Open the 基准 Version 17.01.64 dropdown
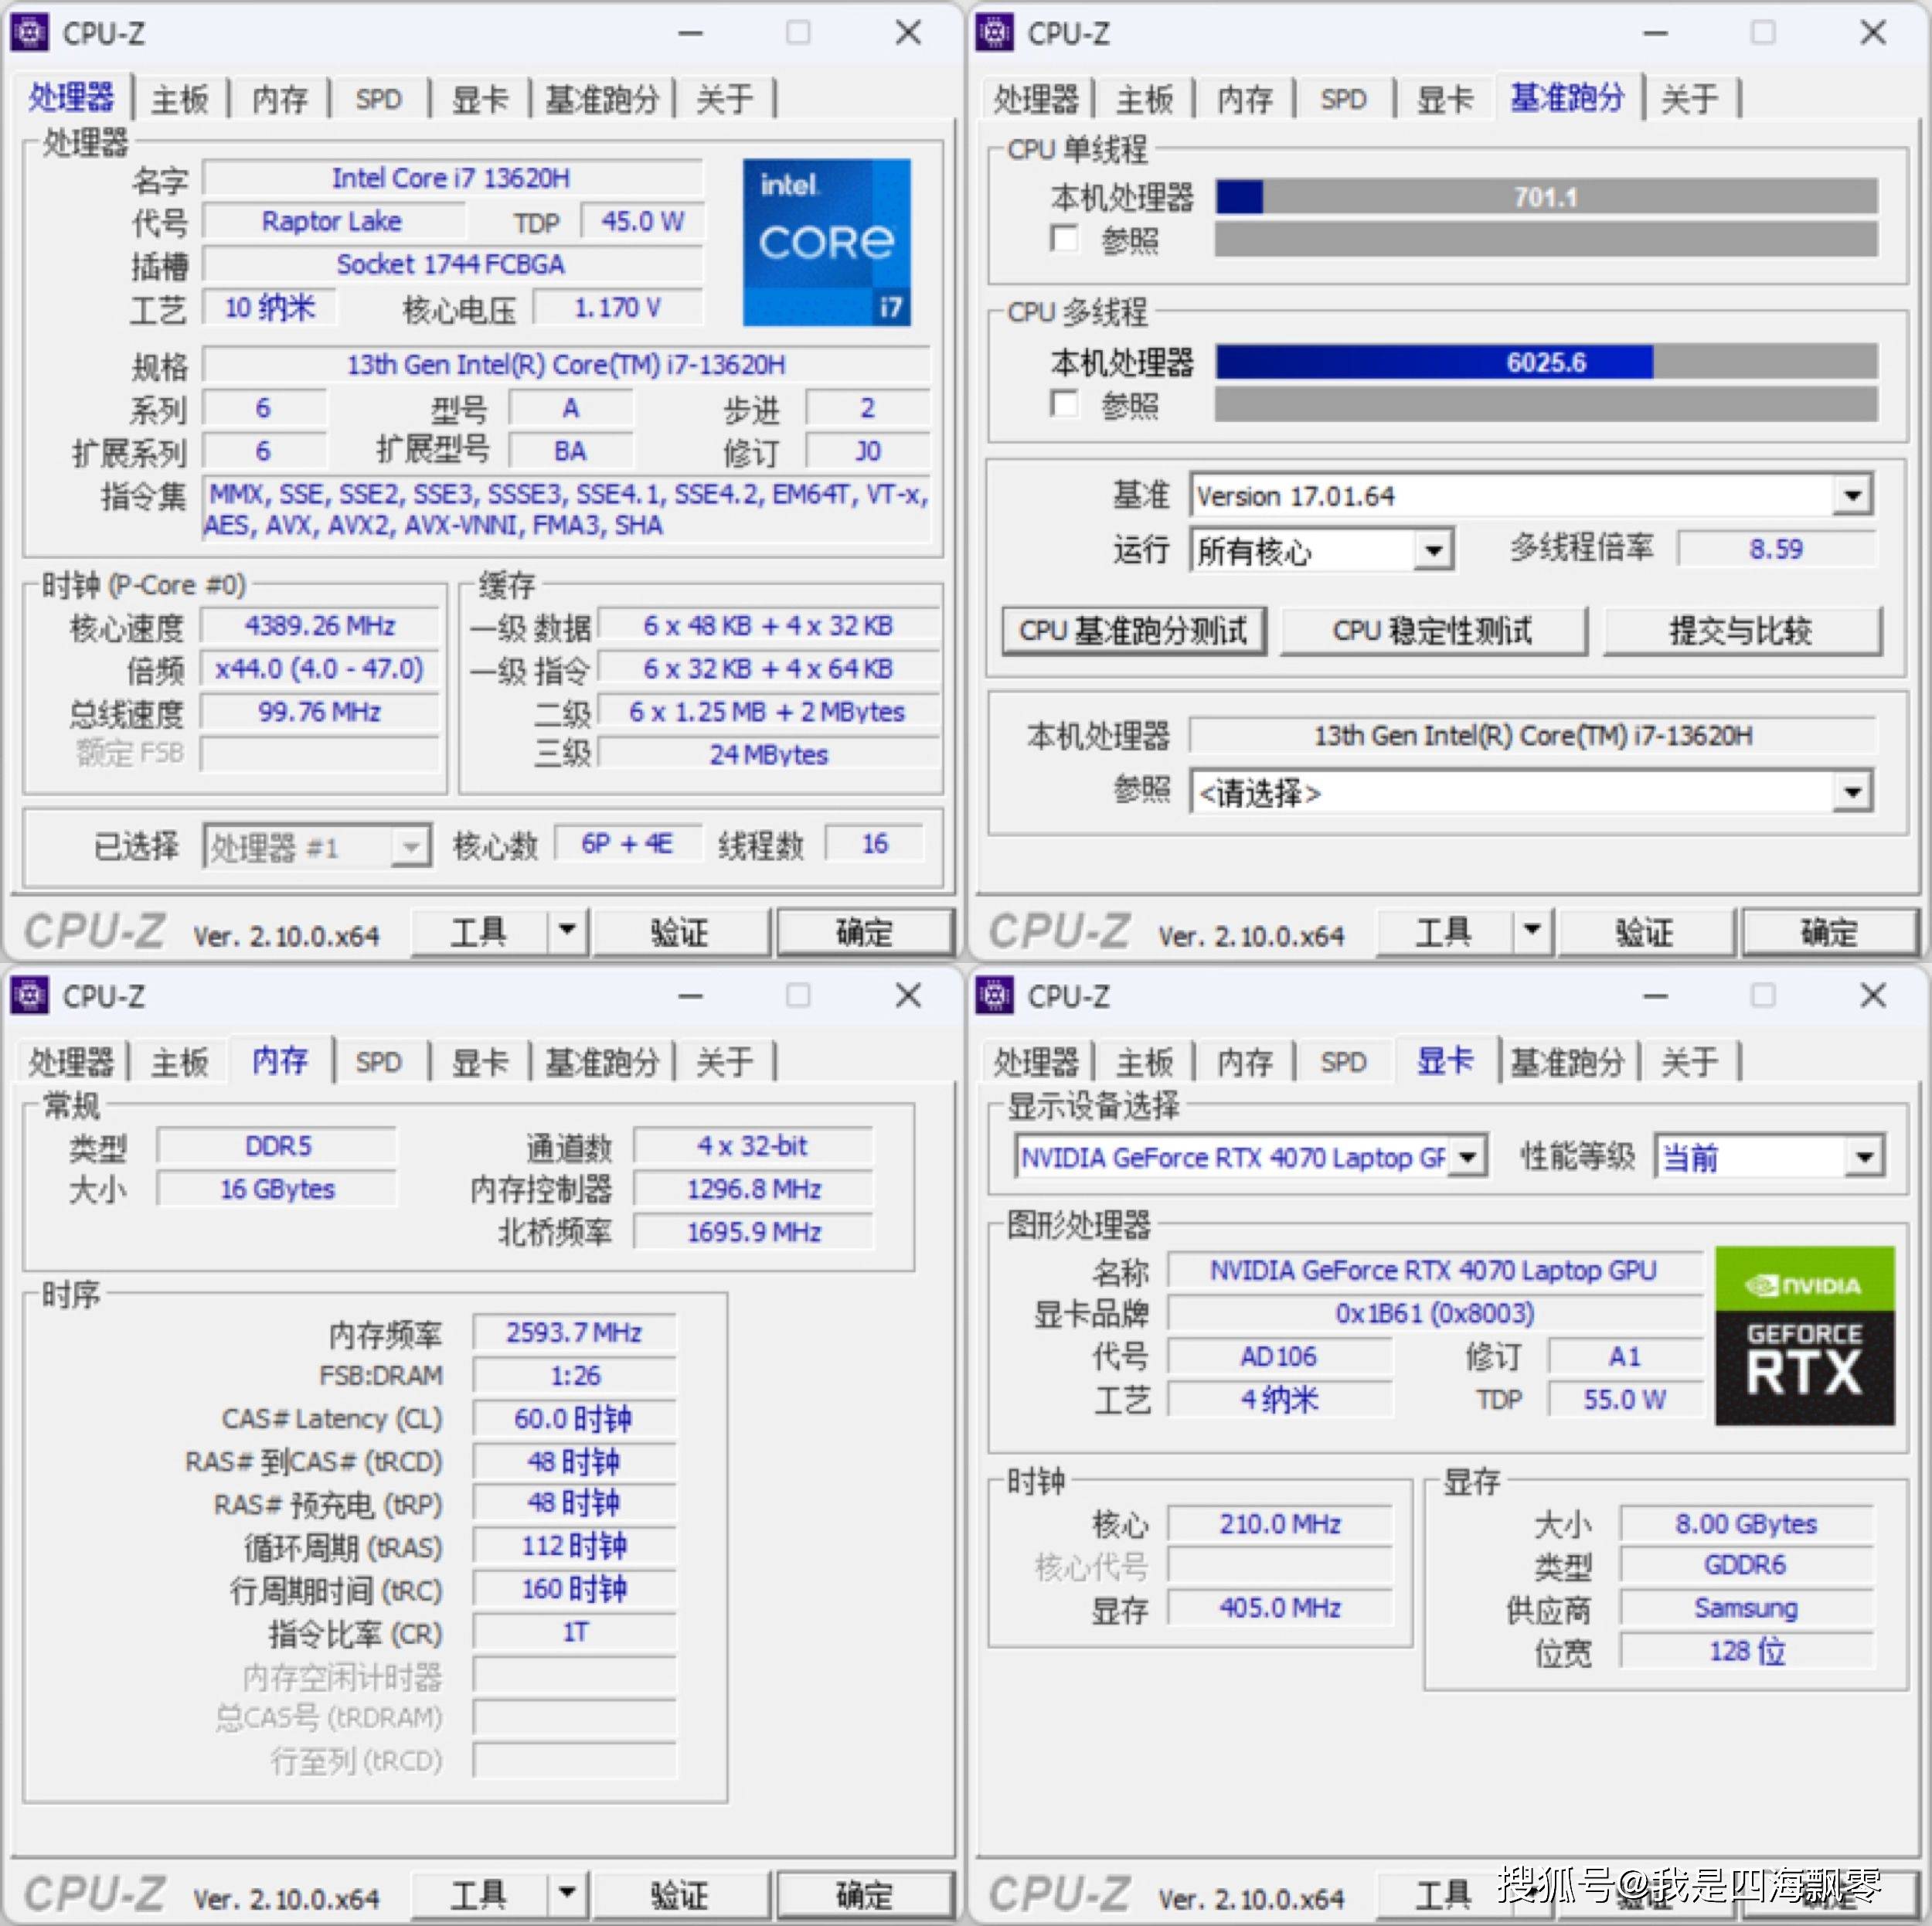This screenshot has height=1926, width=1932. tap(1853, 495)
